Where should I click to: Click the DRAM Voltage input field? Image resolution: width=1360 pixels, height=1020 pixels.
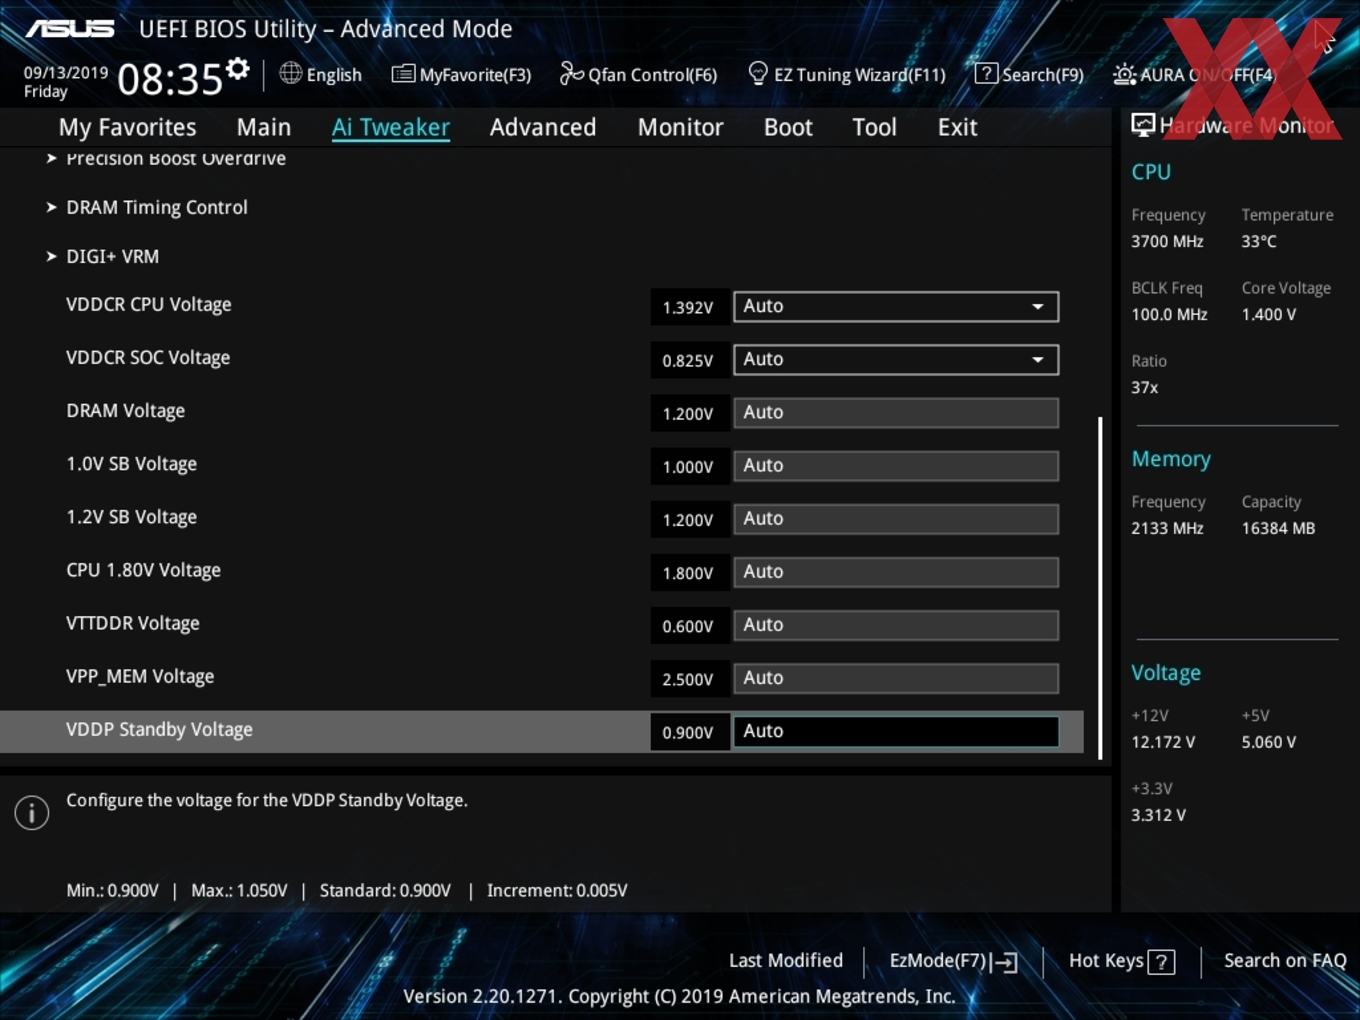tap(896, 412)
